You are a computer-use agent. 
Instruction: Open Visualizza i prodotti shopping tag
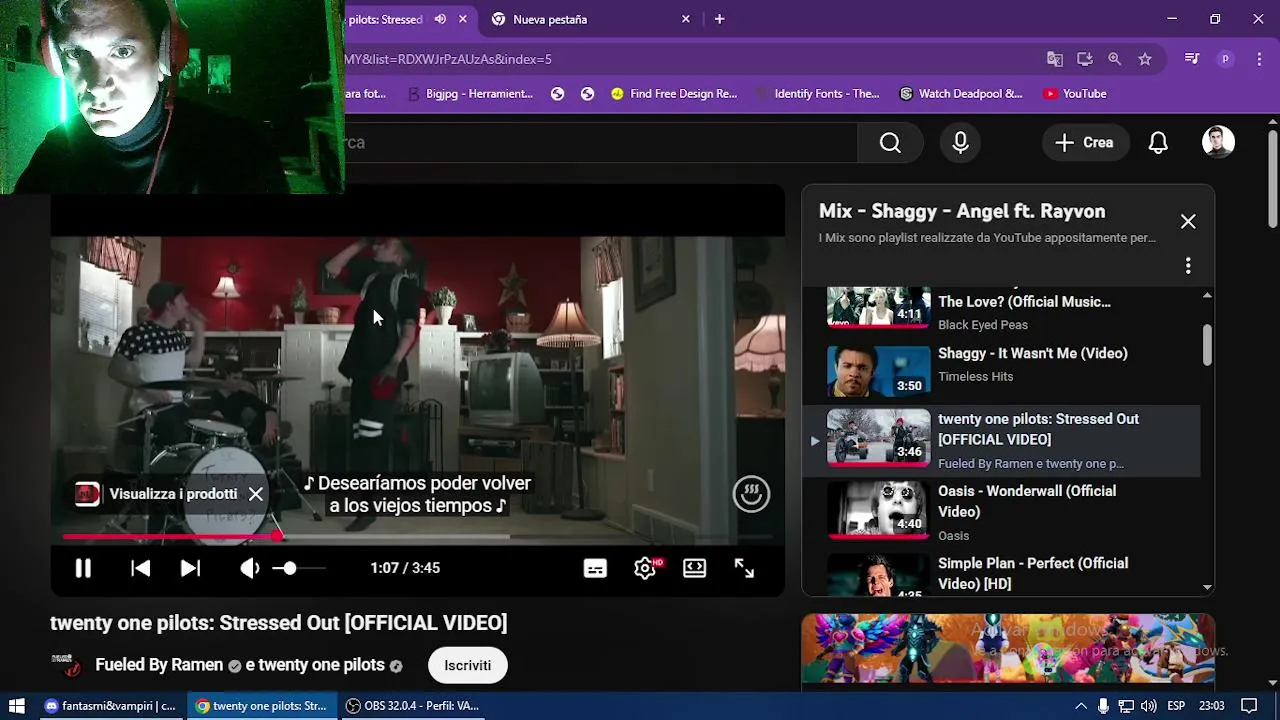click(157, 494)
